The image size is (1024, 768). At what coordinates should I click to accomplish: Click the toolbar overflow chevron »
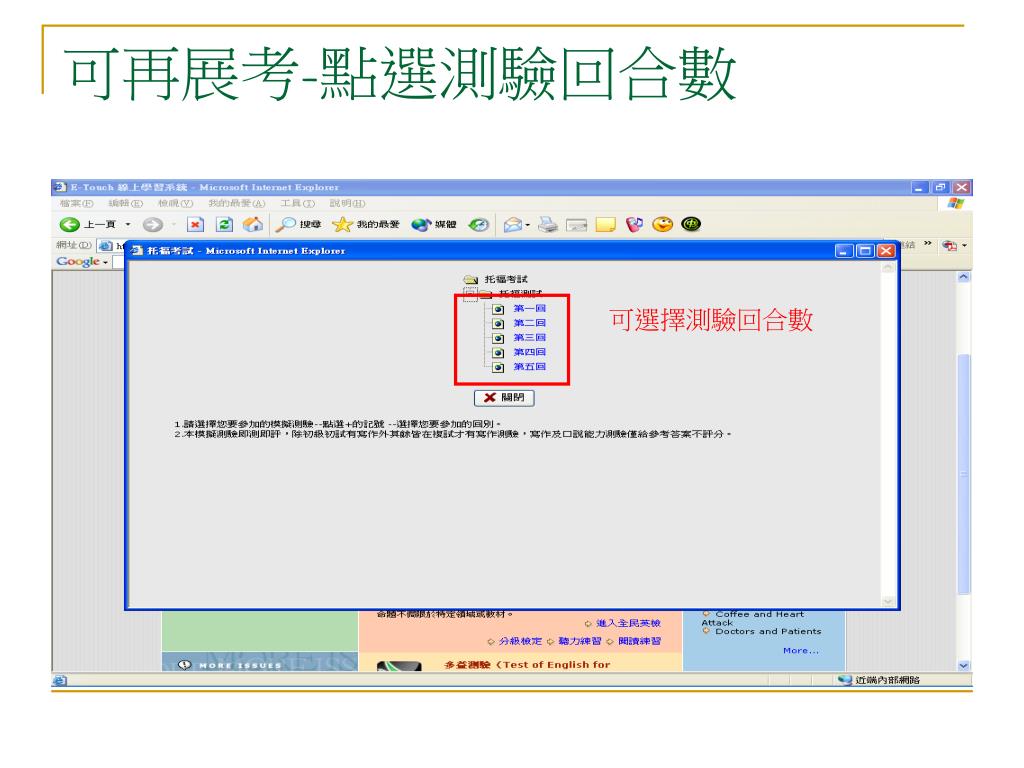(927, 244)
